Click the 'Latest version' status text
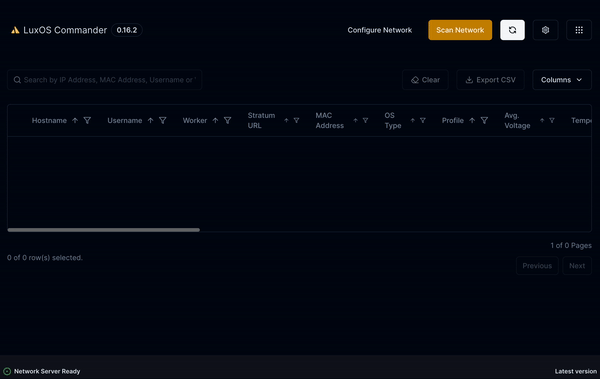Viewport: 600px width, 379px height. pos(576,371)
